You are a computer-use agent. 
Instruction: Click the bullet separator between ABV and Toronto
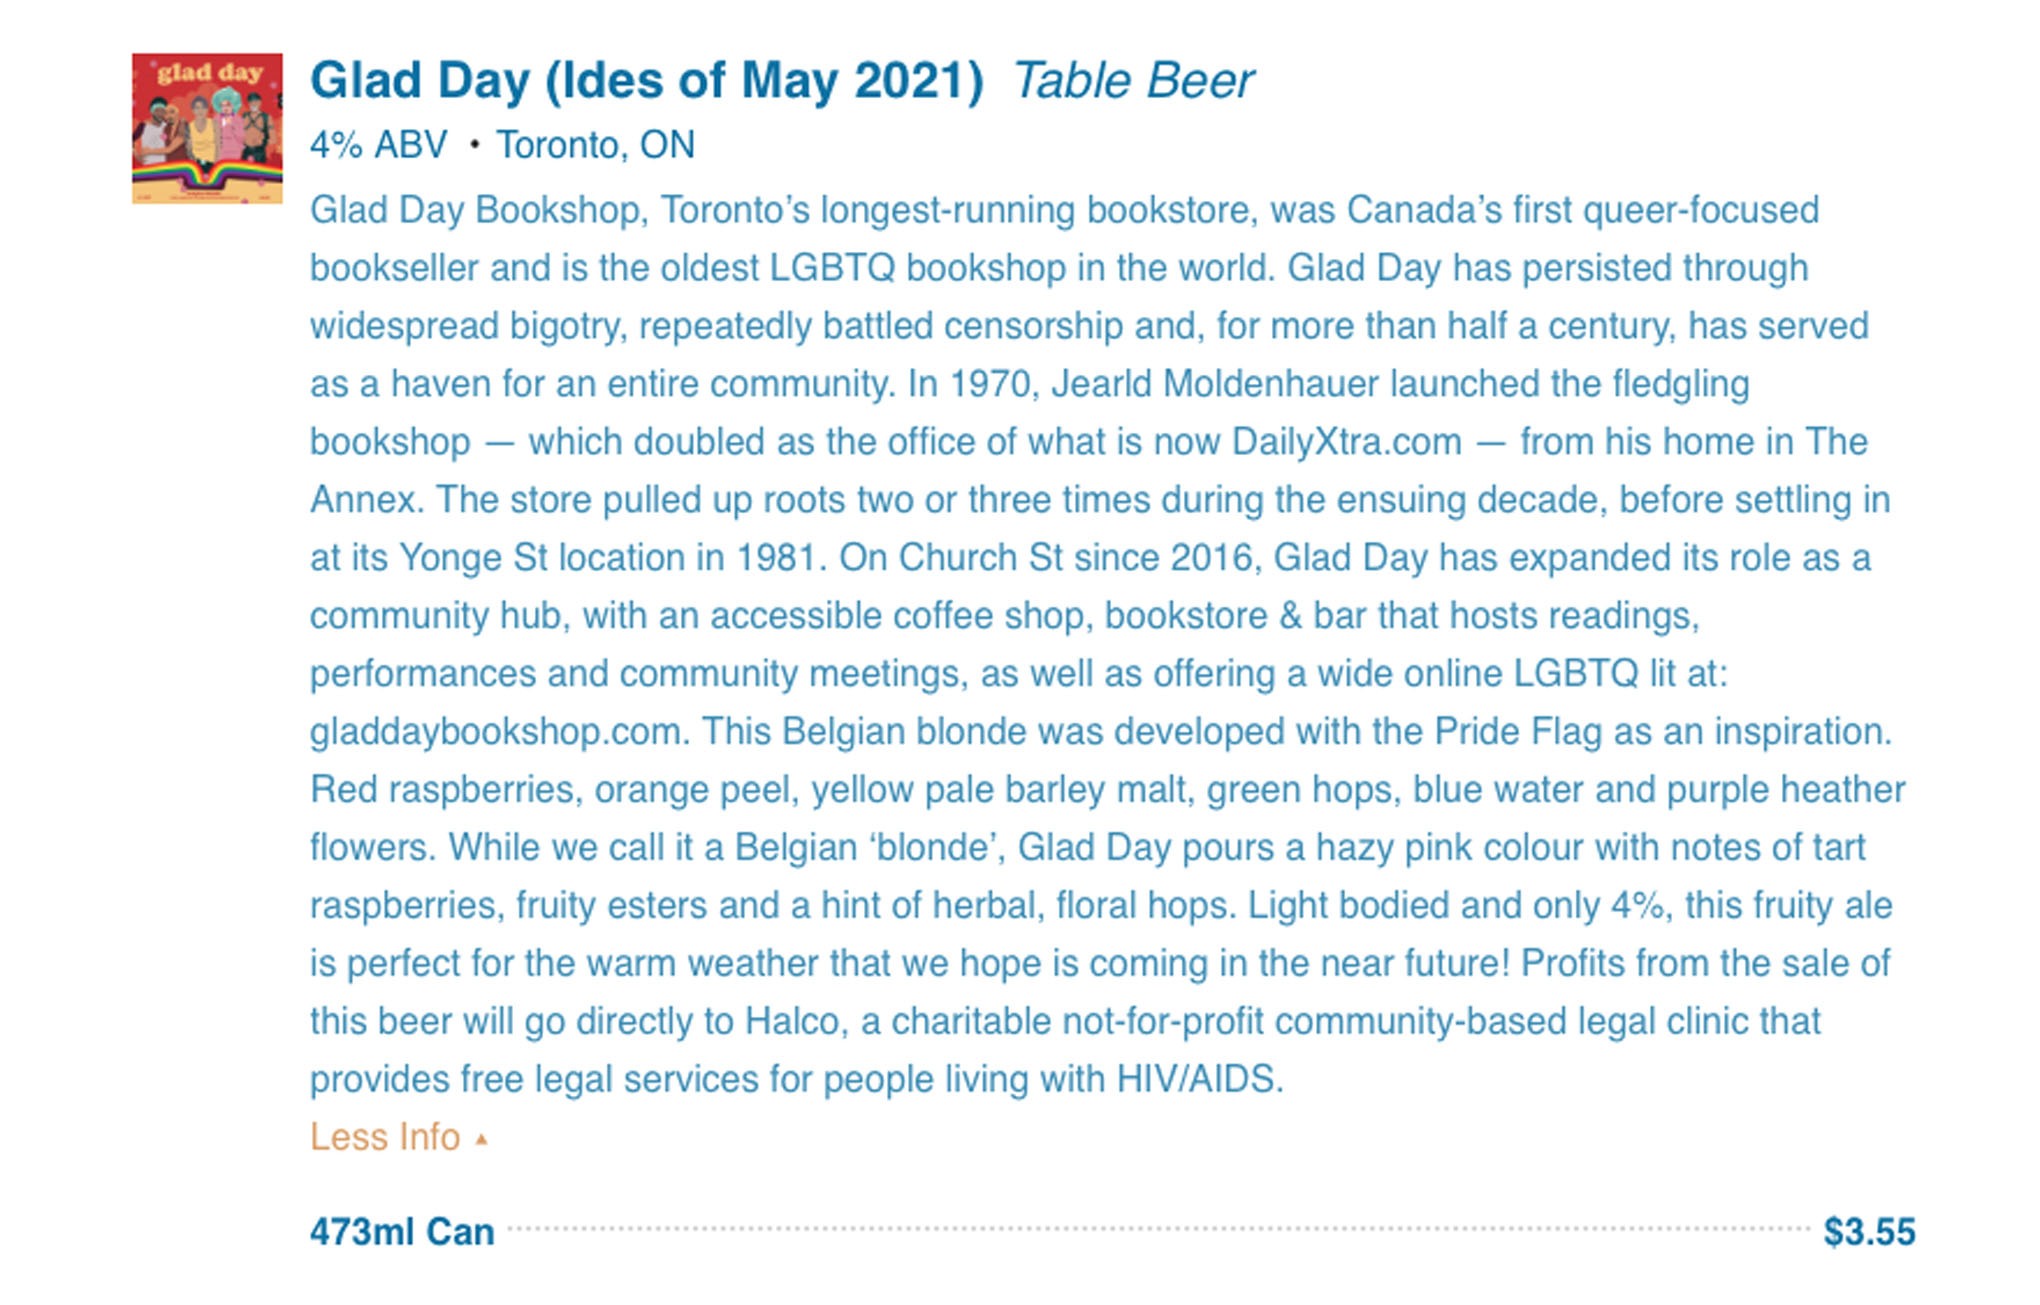click(x=474, y=146)
